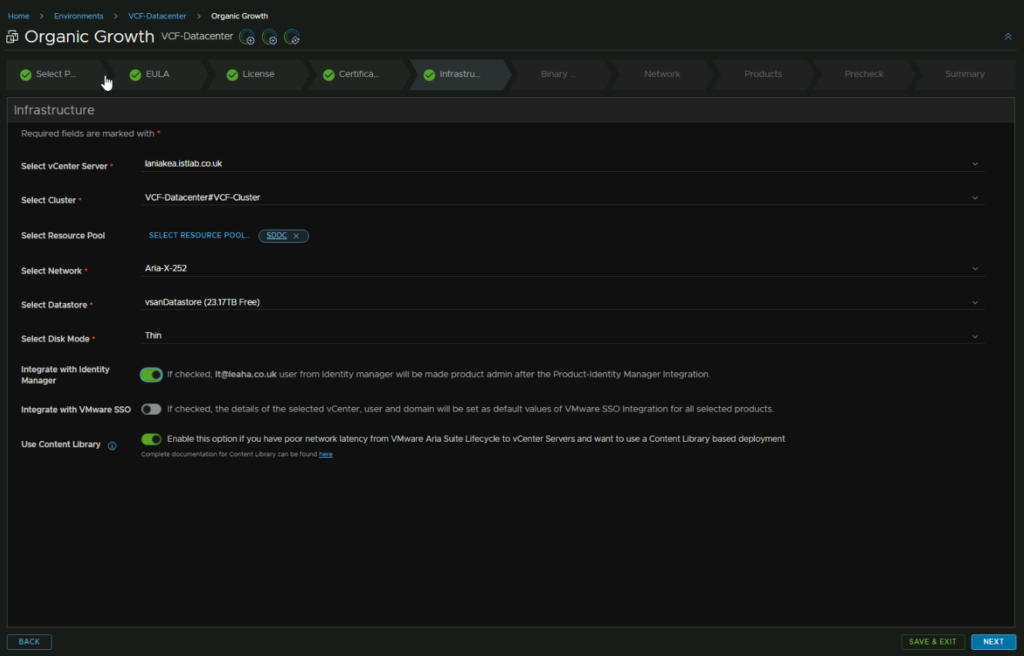Viewport: 1024px width, 656px height.
Task: Jump to the Products wizard step
Action: click(763, 74)
